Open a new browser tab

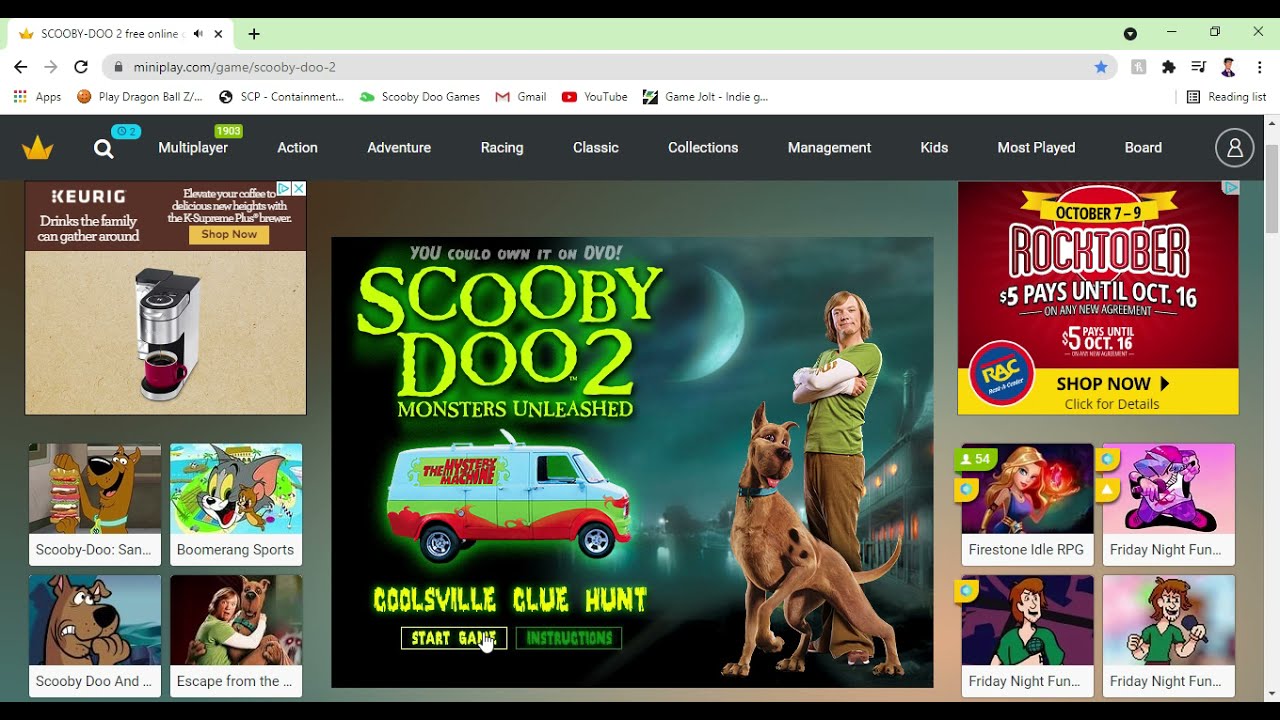coord(254,34)
